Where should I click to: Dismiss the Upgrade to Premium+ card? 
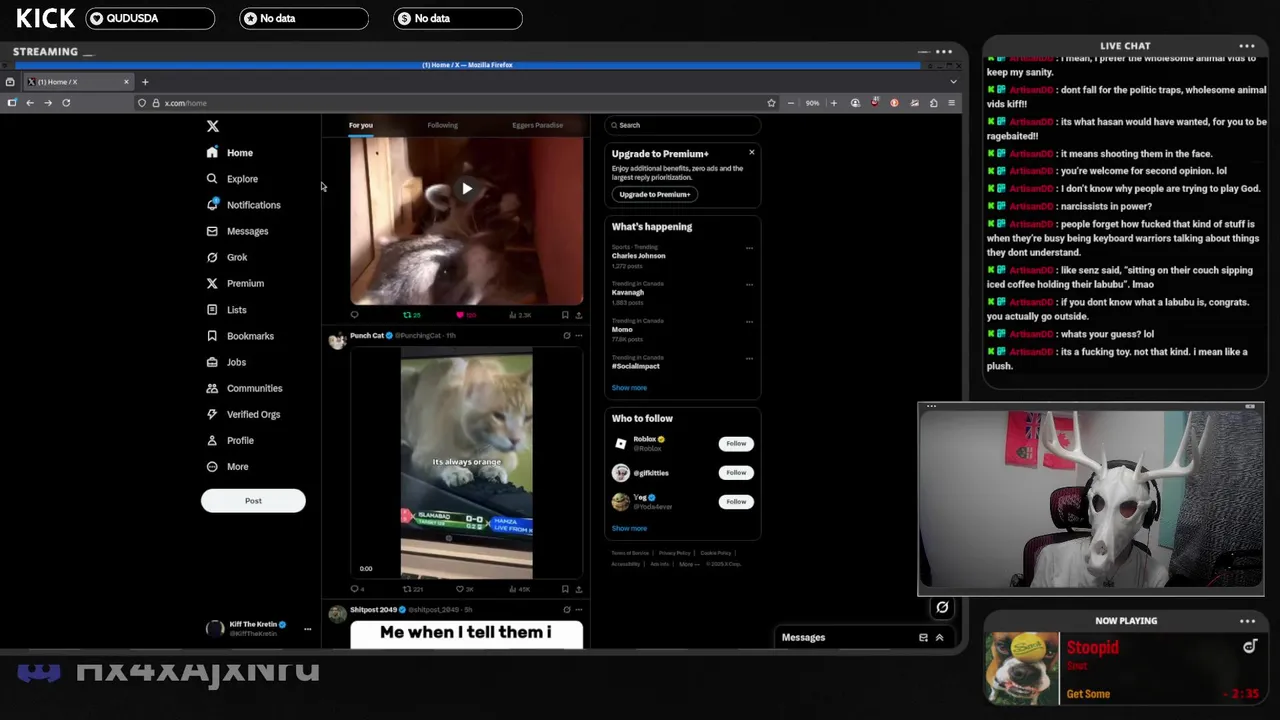click(x=752, y=152)
